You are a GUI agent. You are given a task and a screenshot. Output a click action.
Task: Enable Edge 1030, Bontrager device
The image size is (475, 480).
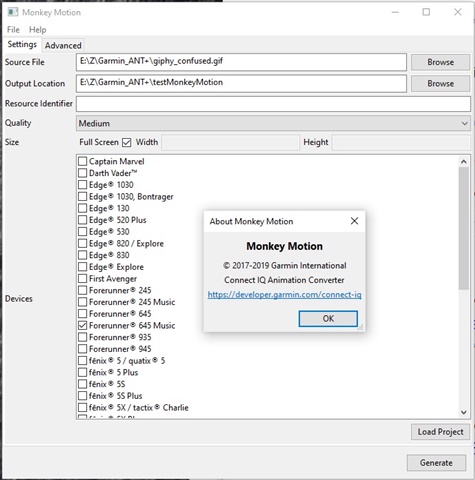(82, 197)
